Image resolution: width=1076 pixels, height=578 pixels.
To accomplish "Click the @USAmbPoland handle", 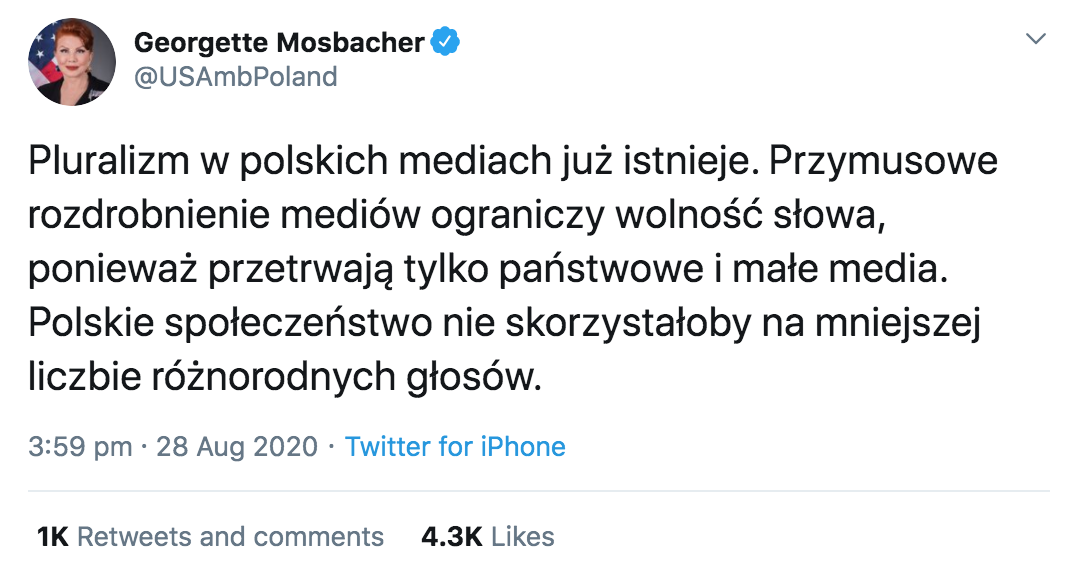I will coord(235,77).
